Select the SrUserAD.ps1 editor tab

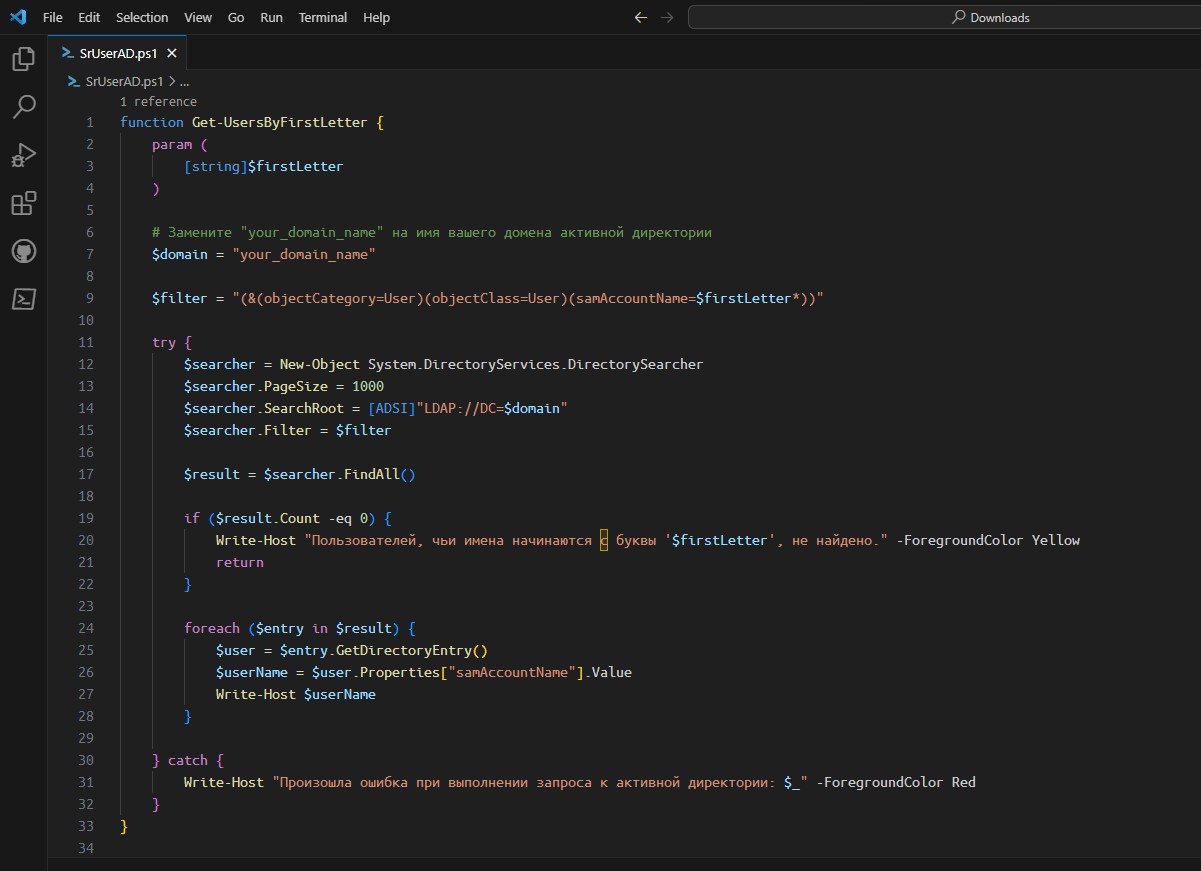coord(117,54)
